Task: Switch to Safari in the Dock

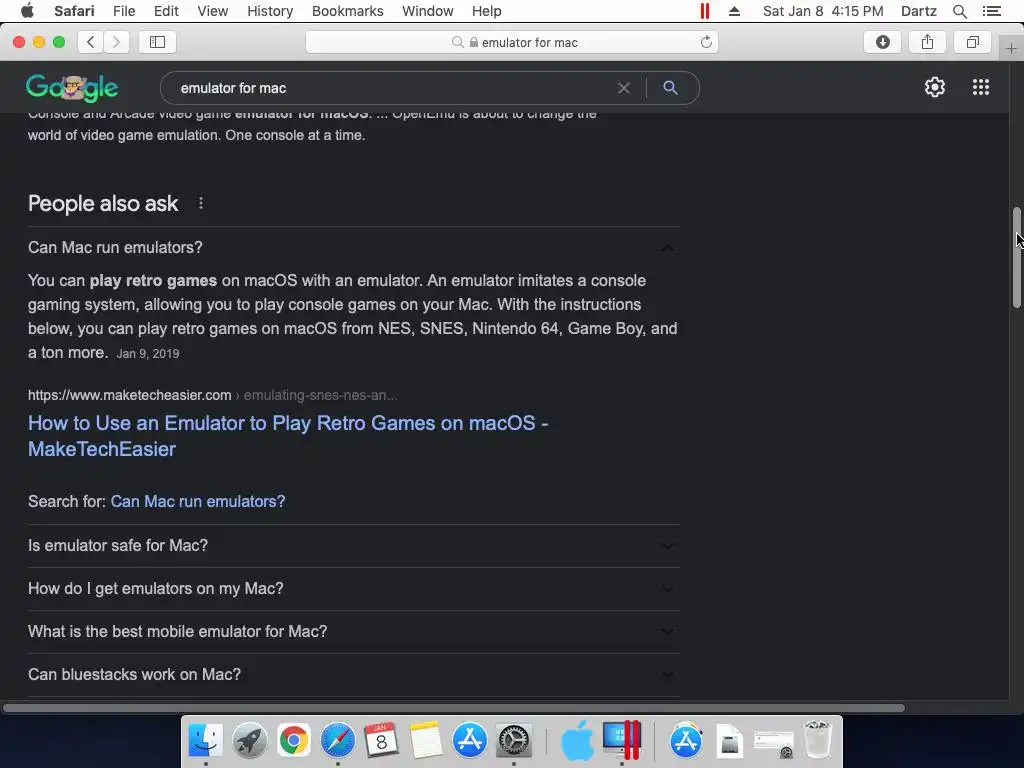Action: (338, 741)
